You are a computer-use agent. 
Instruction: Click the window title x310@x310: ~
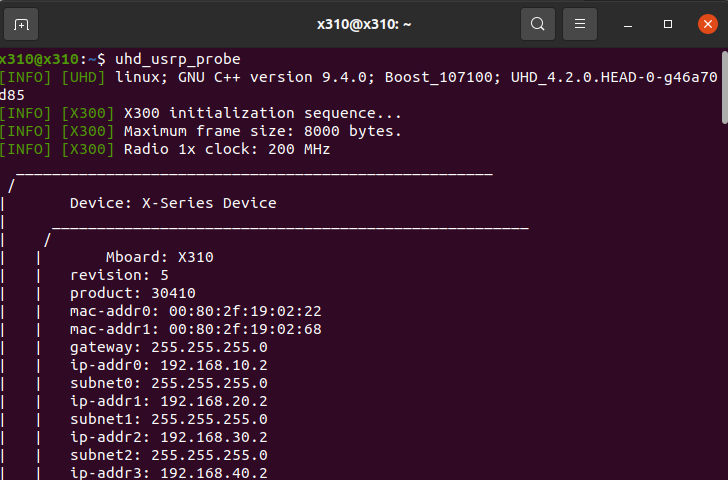pos(364,24)
